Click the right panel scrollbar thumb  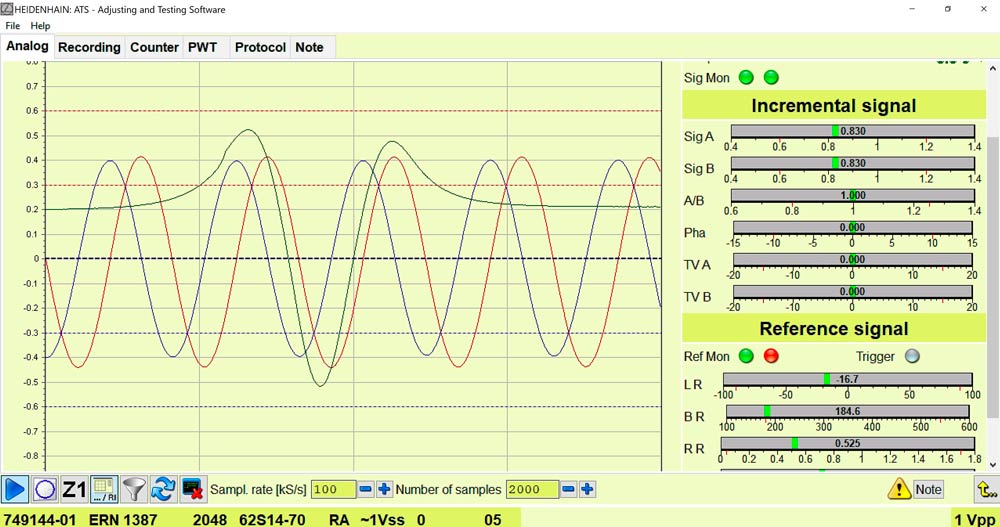[x=993, y=278]
